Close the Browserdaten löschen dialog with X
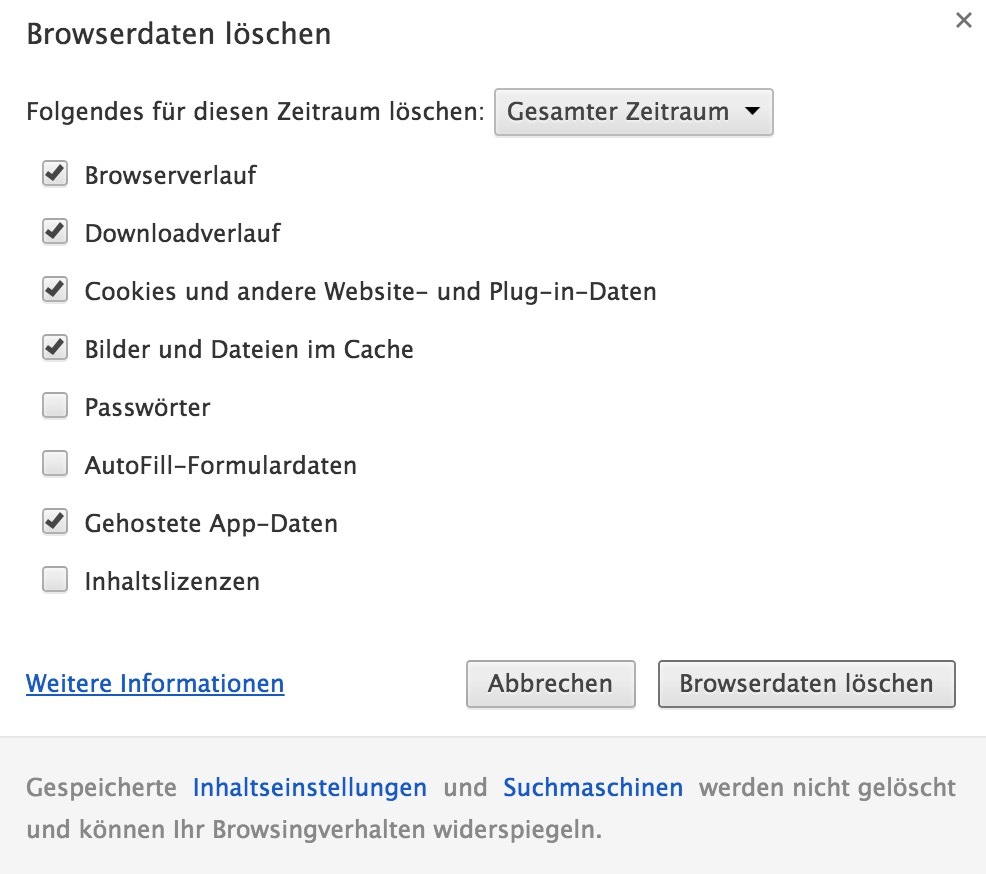The height and width of the screenshot is (874, 986). coord(963,20)
